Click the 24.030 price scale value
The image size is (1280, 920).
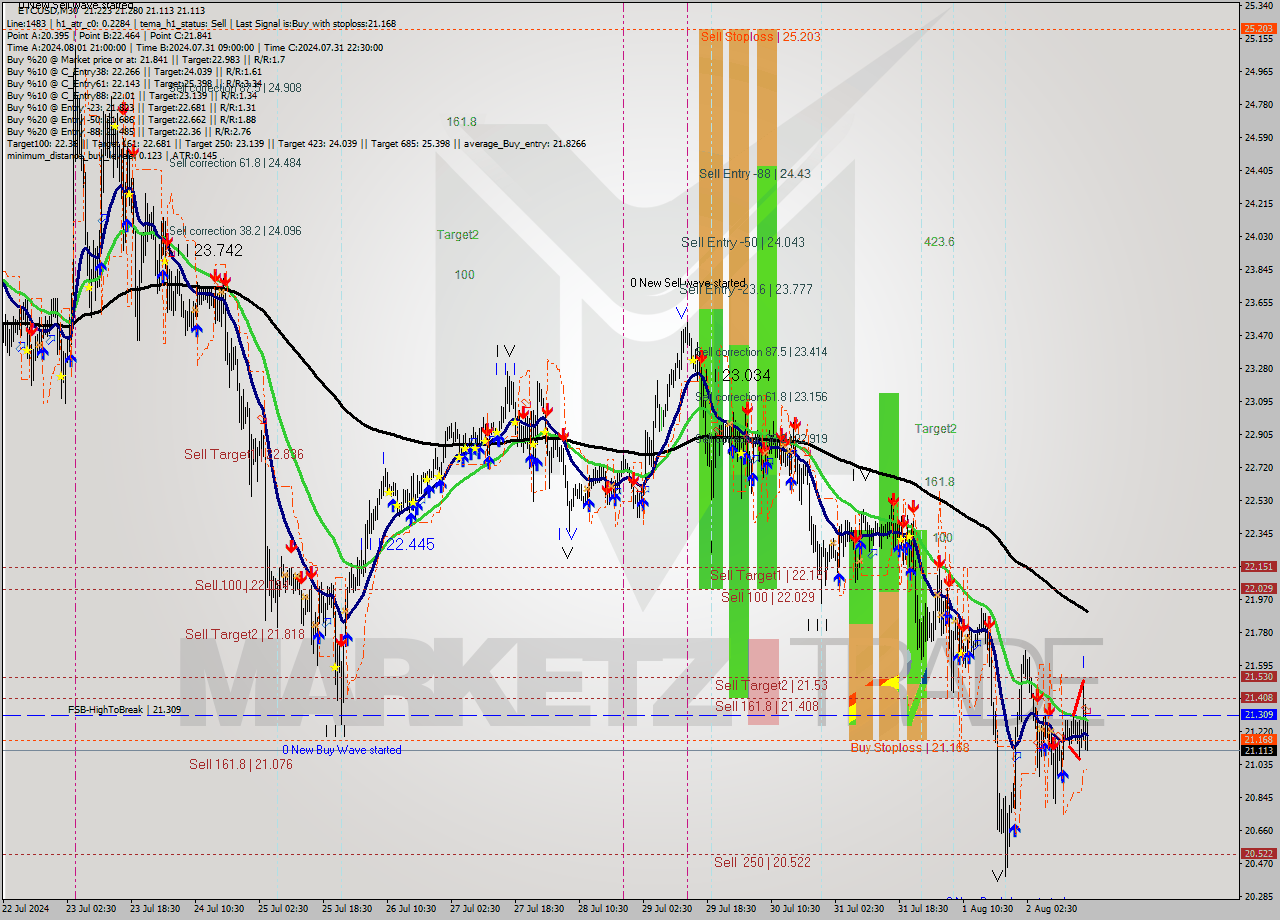pos(1258,236)
